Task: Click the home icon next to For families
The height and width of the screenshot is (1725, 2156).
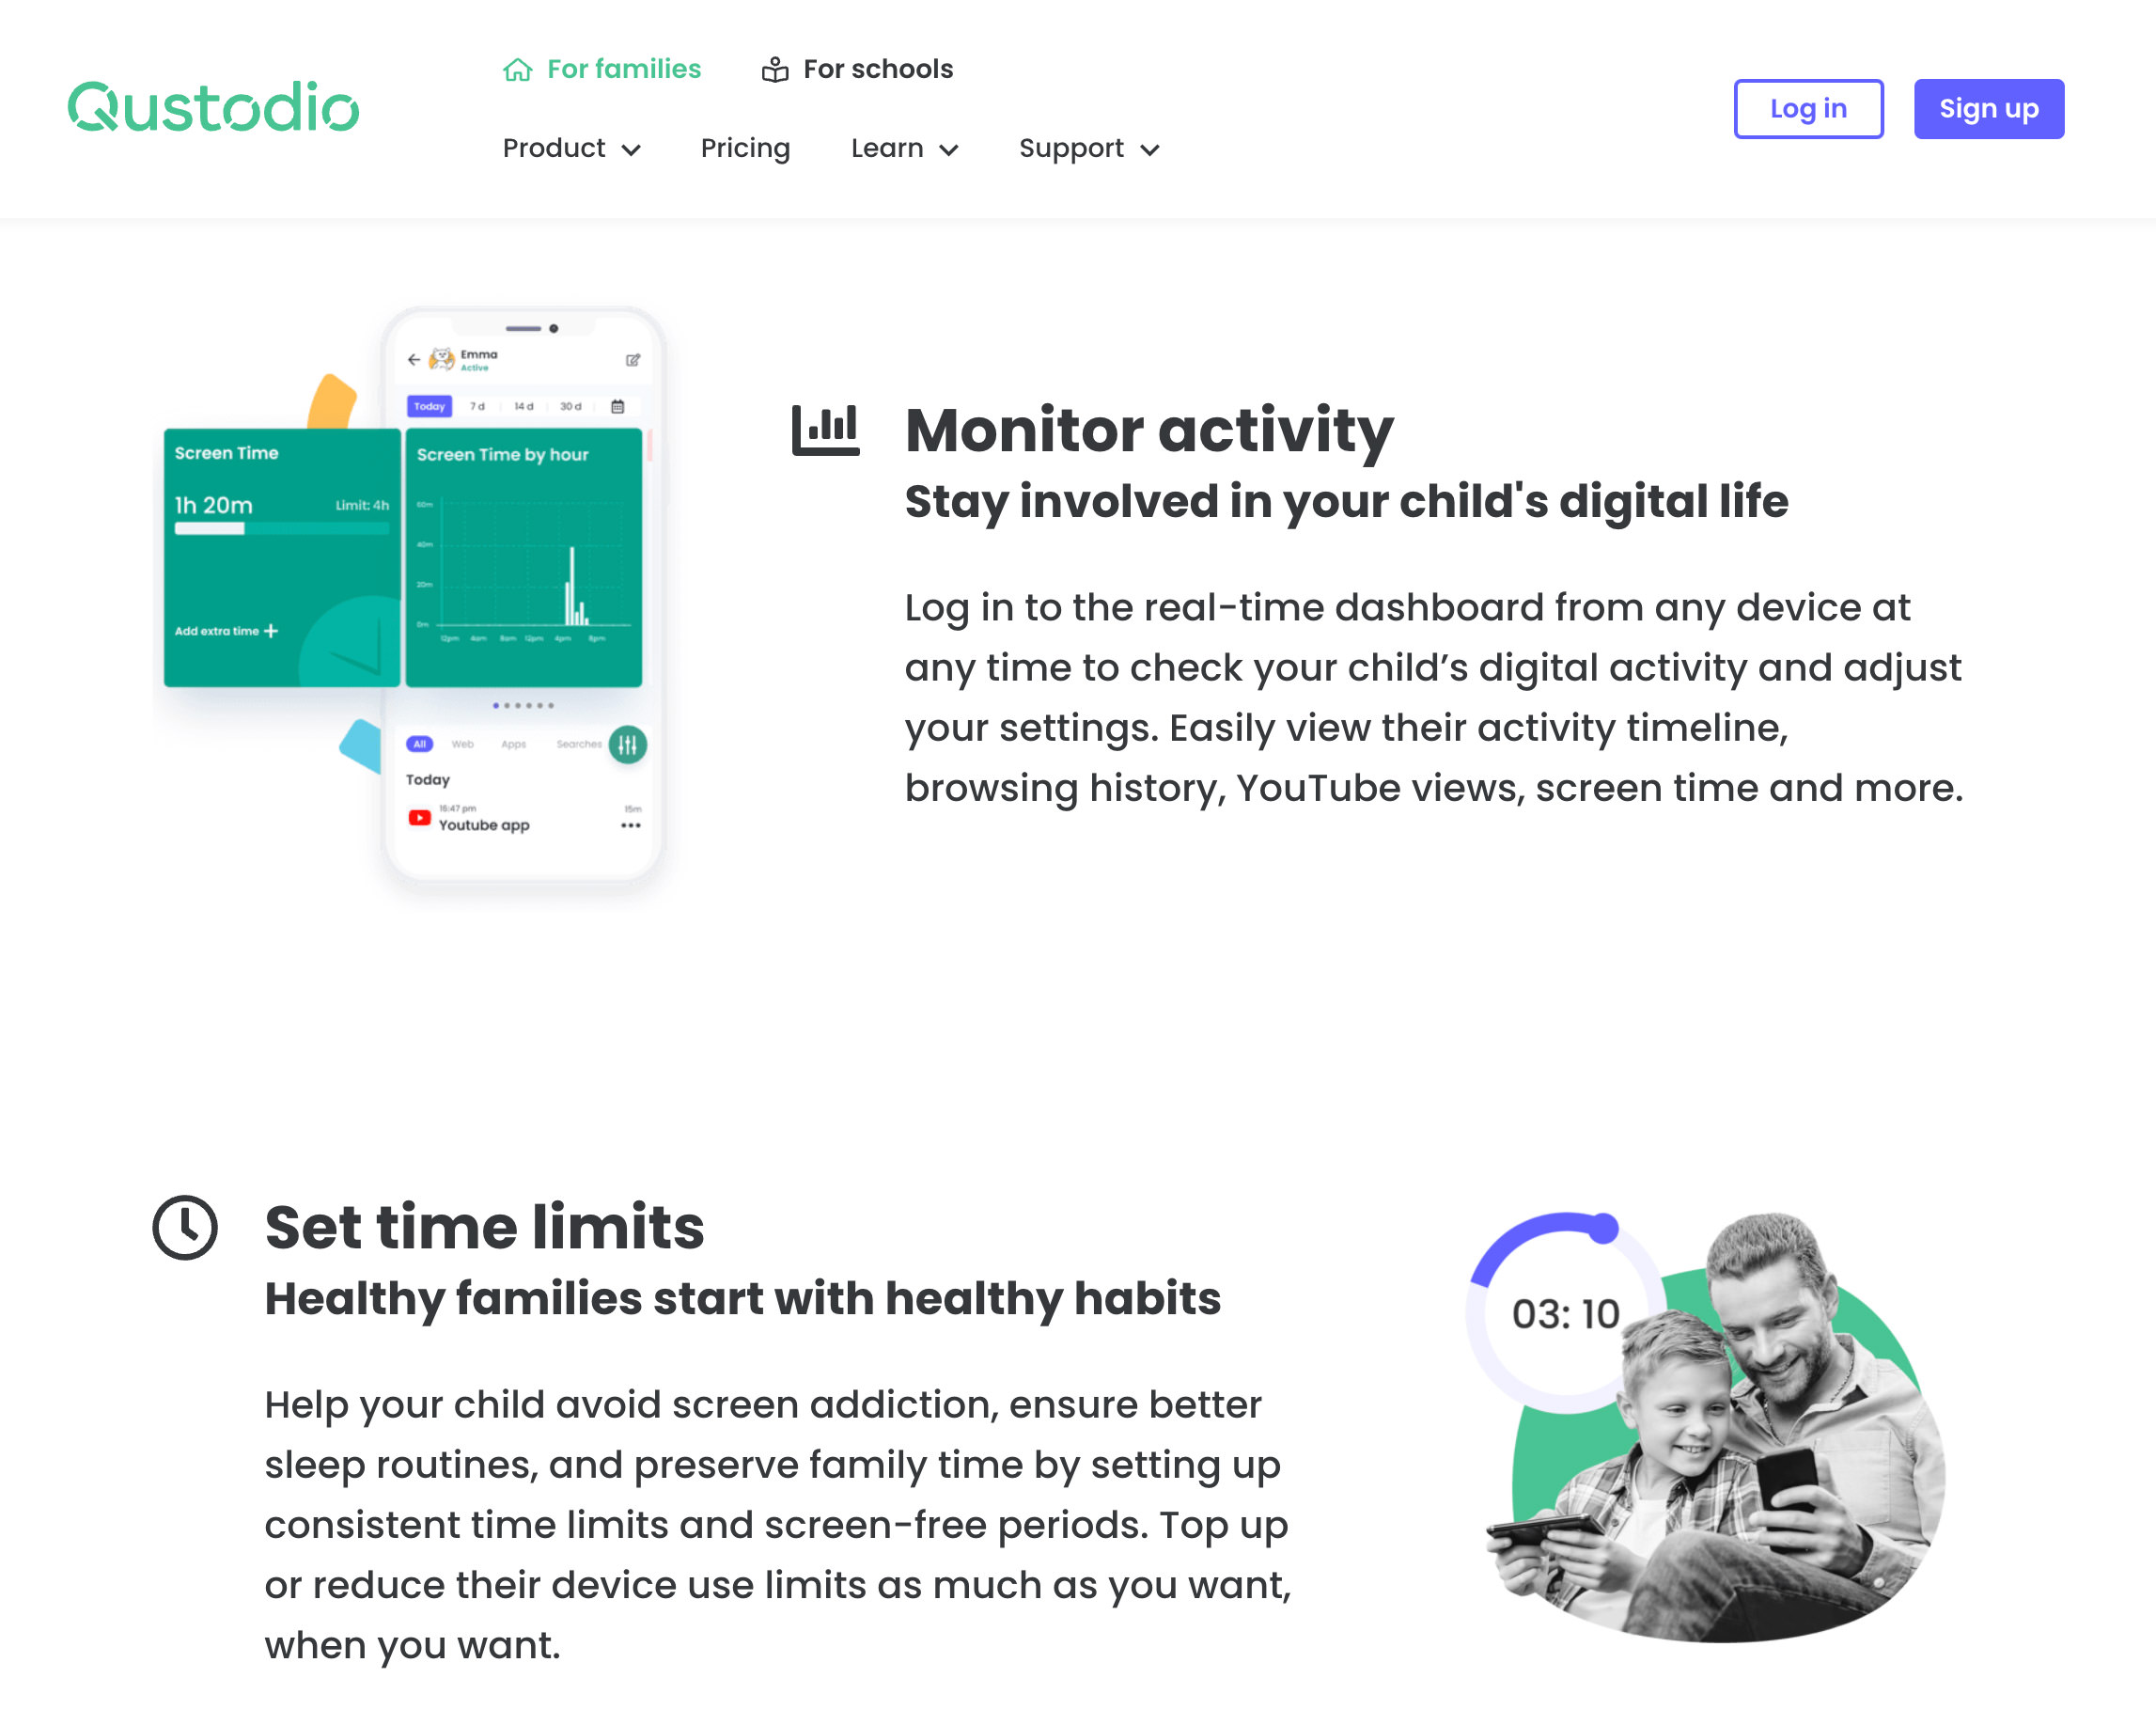Action: point(518,69)
